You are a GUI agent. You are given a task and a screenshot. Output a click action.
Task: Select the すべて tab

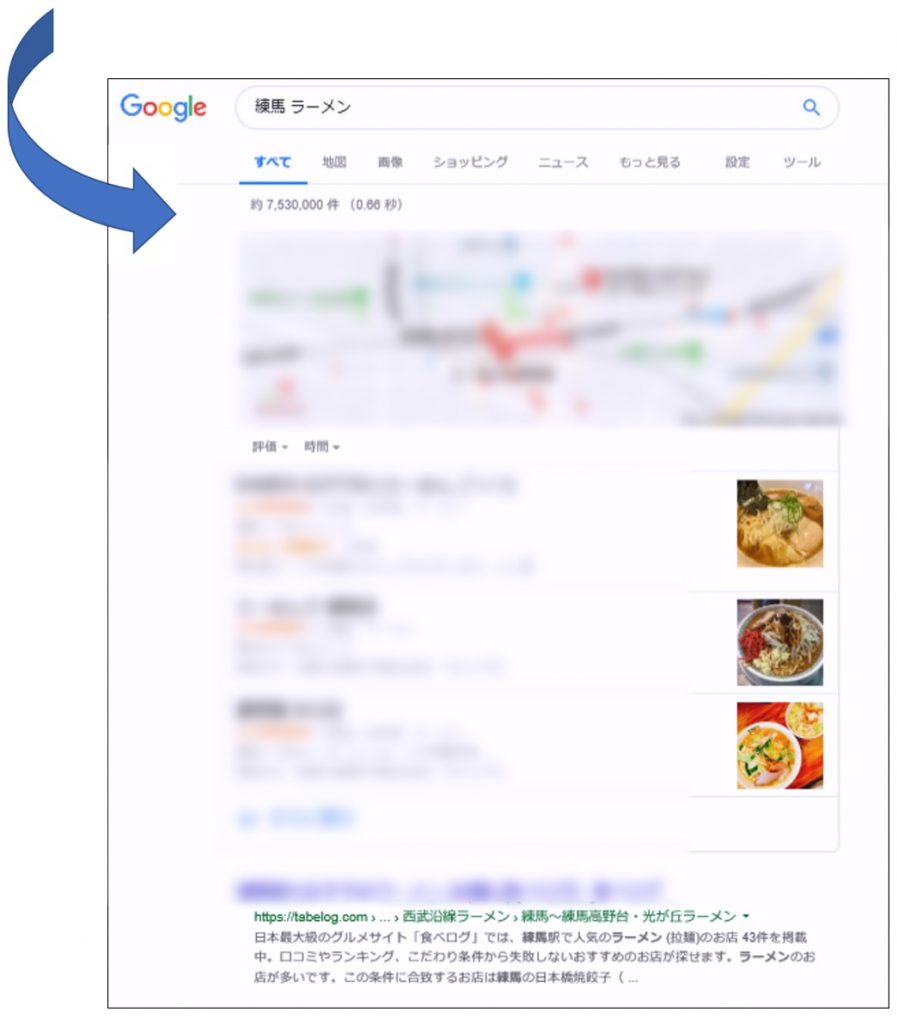coord(272,162)
